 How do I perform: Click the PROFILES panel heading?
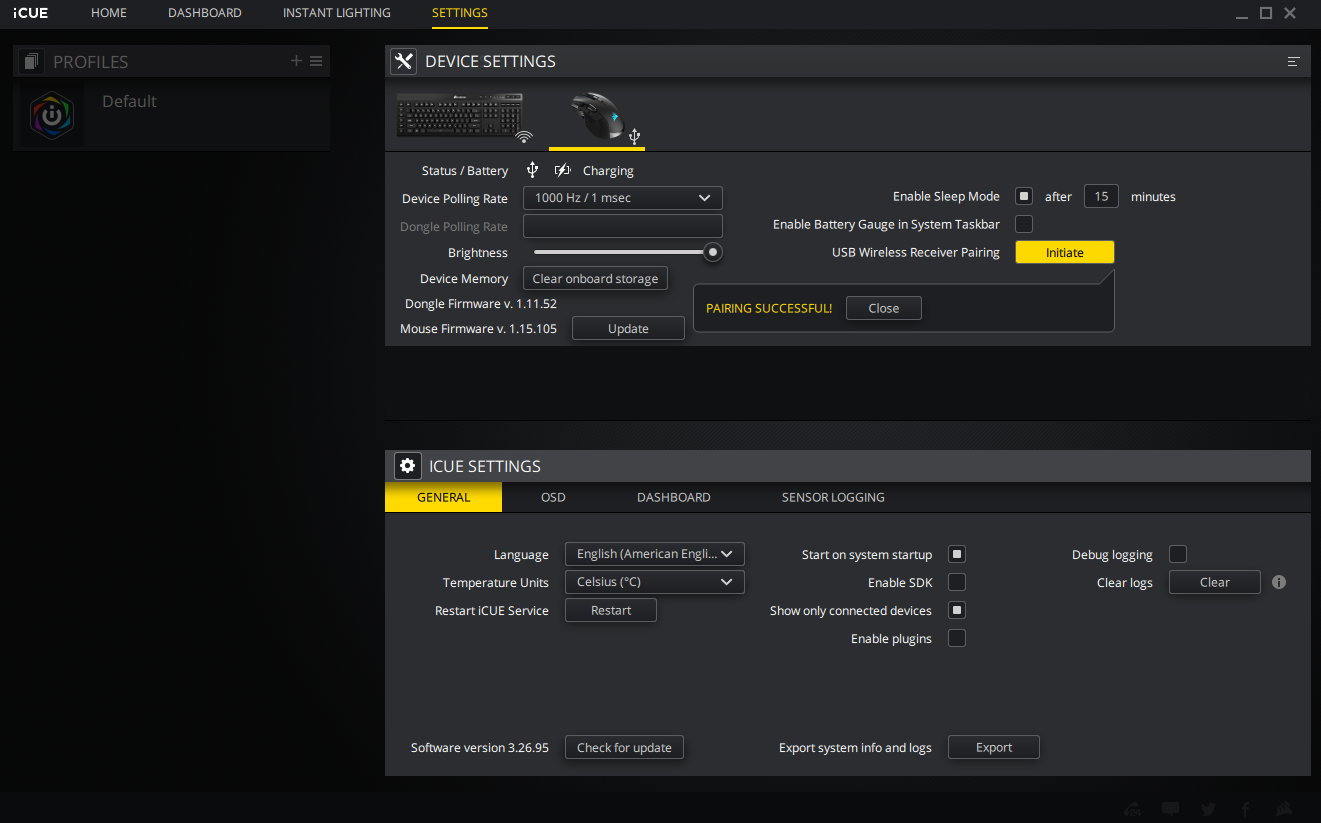click(x=91, y=62)
